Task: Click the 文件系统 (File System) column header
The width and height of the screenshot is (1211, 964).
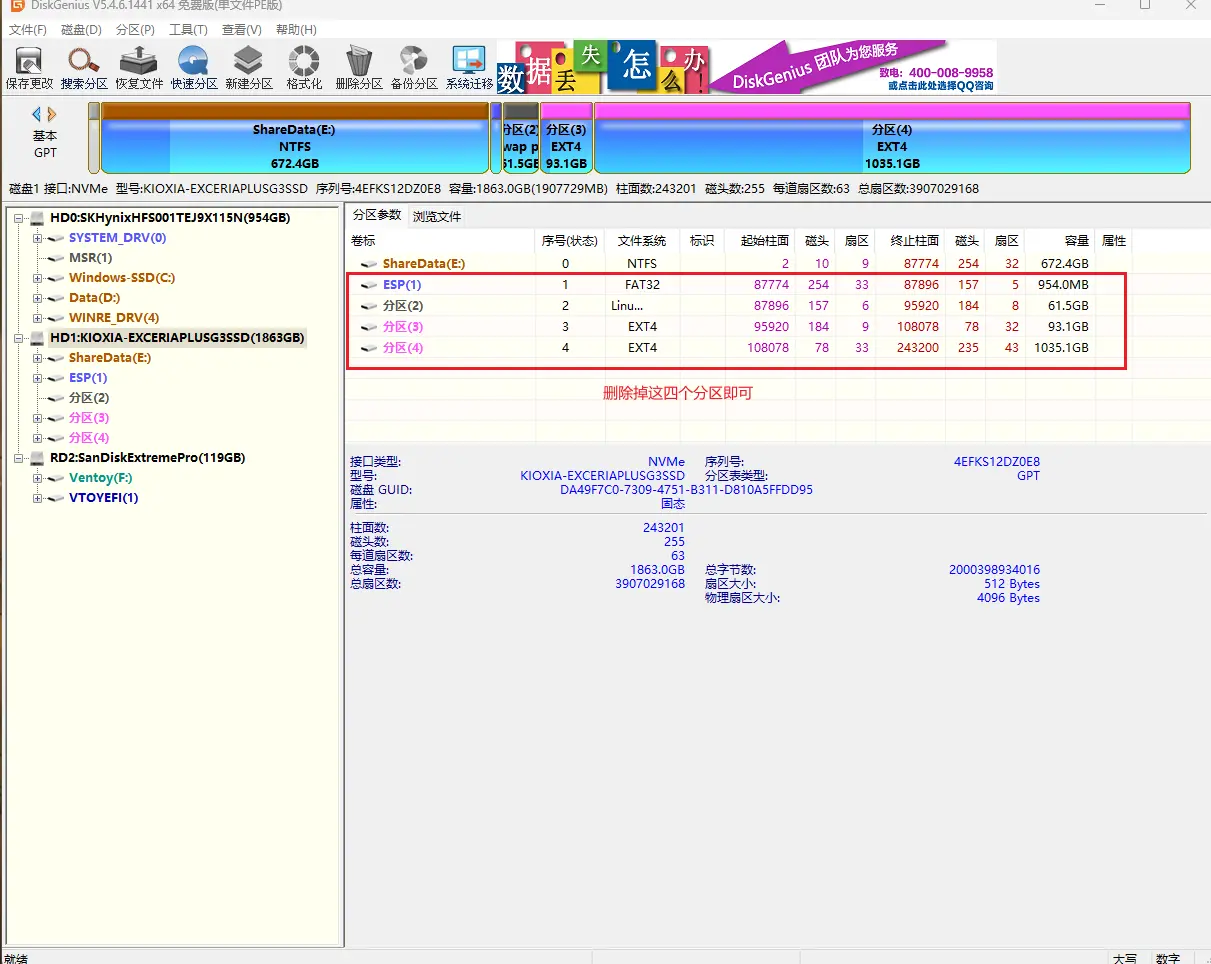Action: [x=642, y=241]
